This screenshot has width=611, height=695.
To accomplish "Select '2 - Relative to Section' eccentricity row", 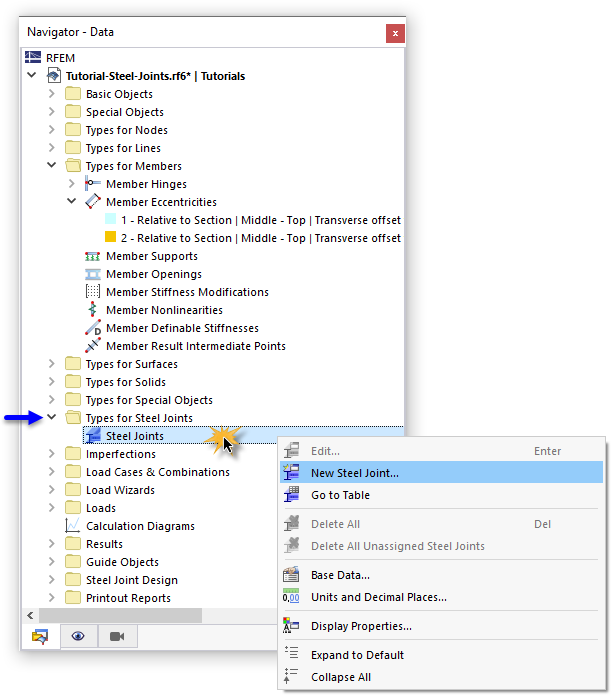I will (x=261, y=238).
